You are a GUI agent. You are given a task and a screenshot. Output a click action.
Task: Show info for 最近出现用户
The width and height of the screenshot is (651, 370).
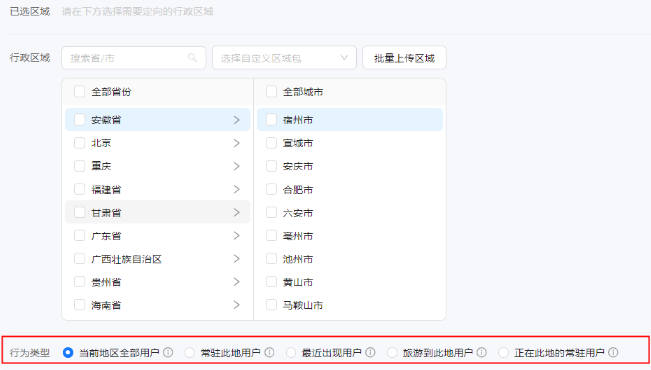370,353
